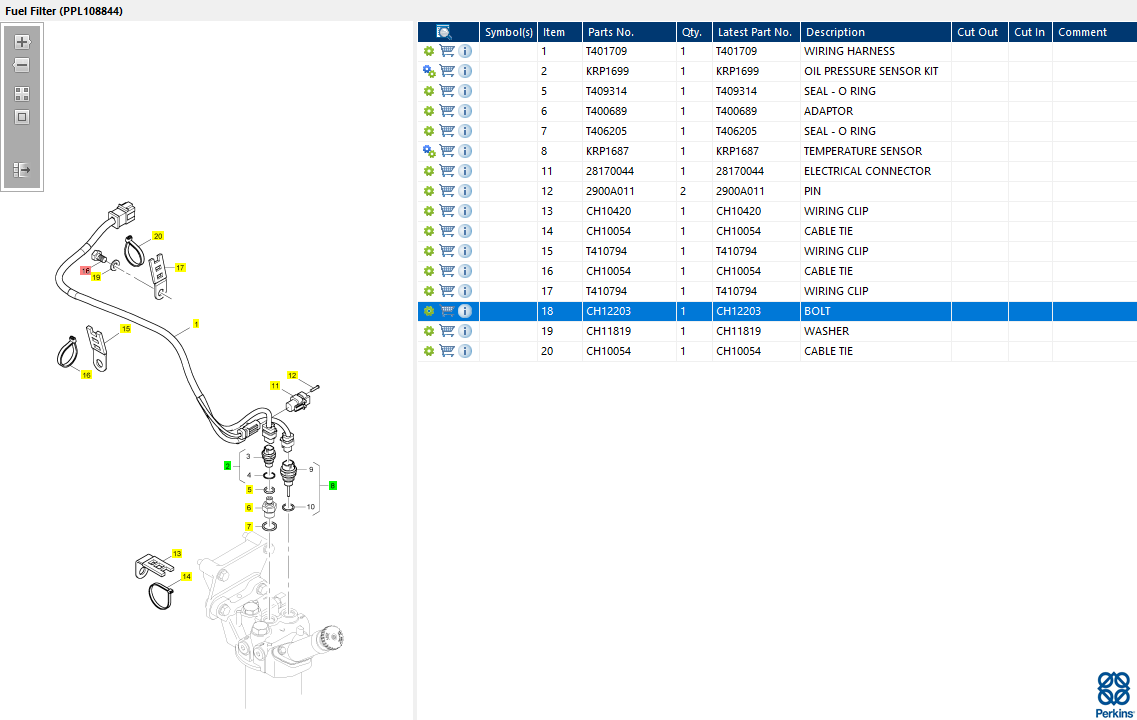Viewport: 1137px width, 720px height.
Task: Open info for WIRING CLIP CH10420
Action: [x=466, y=211]
